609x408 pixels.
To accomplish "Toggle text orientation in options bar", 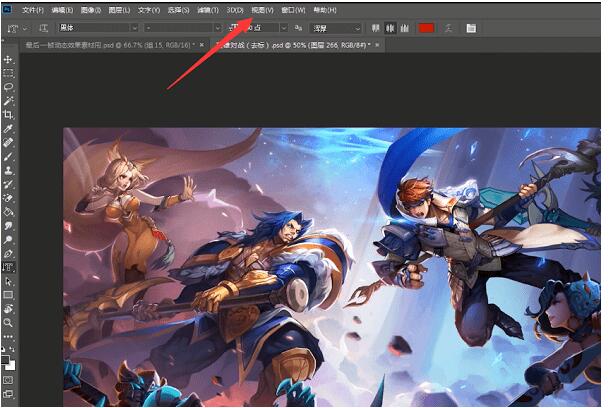I will tap(43, 28).
